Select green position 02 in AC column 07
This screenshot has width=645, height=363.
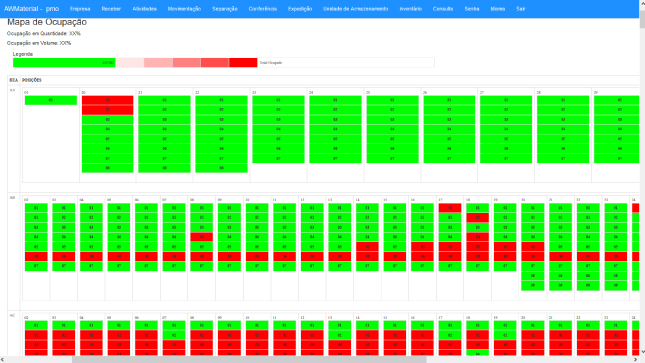point(174,335)
